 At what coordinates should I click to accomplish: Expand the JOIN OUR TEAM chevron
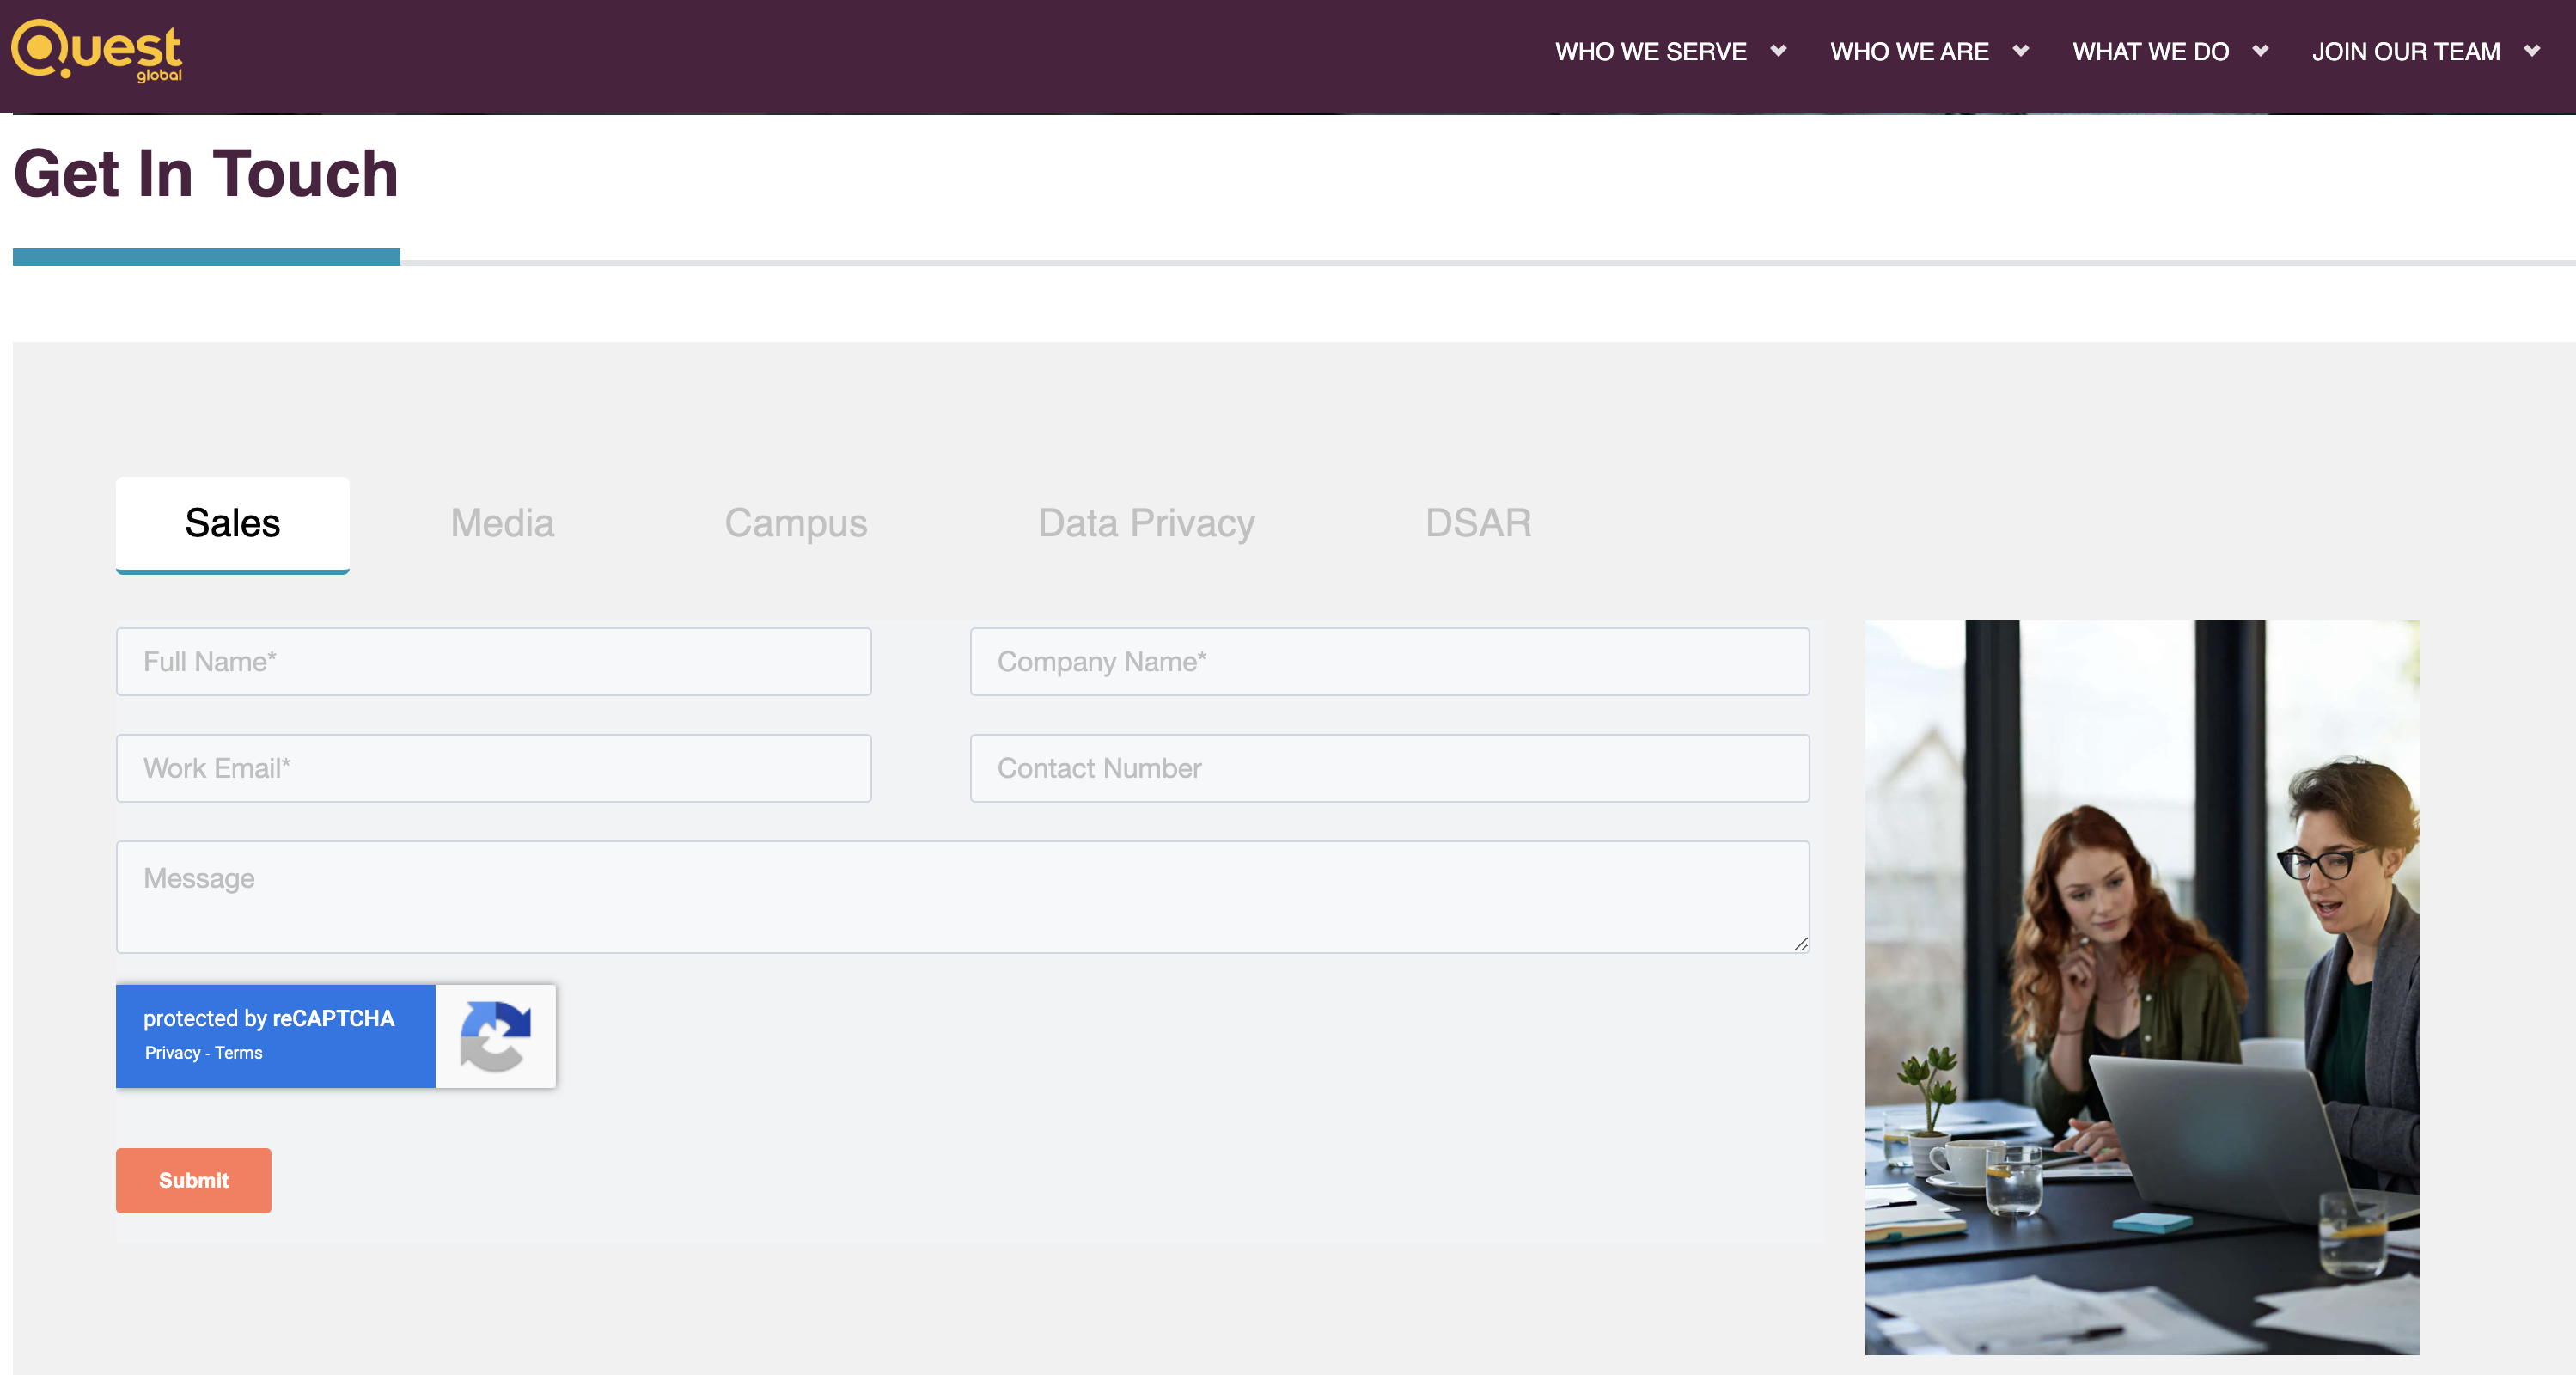coord(2531,51)
